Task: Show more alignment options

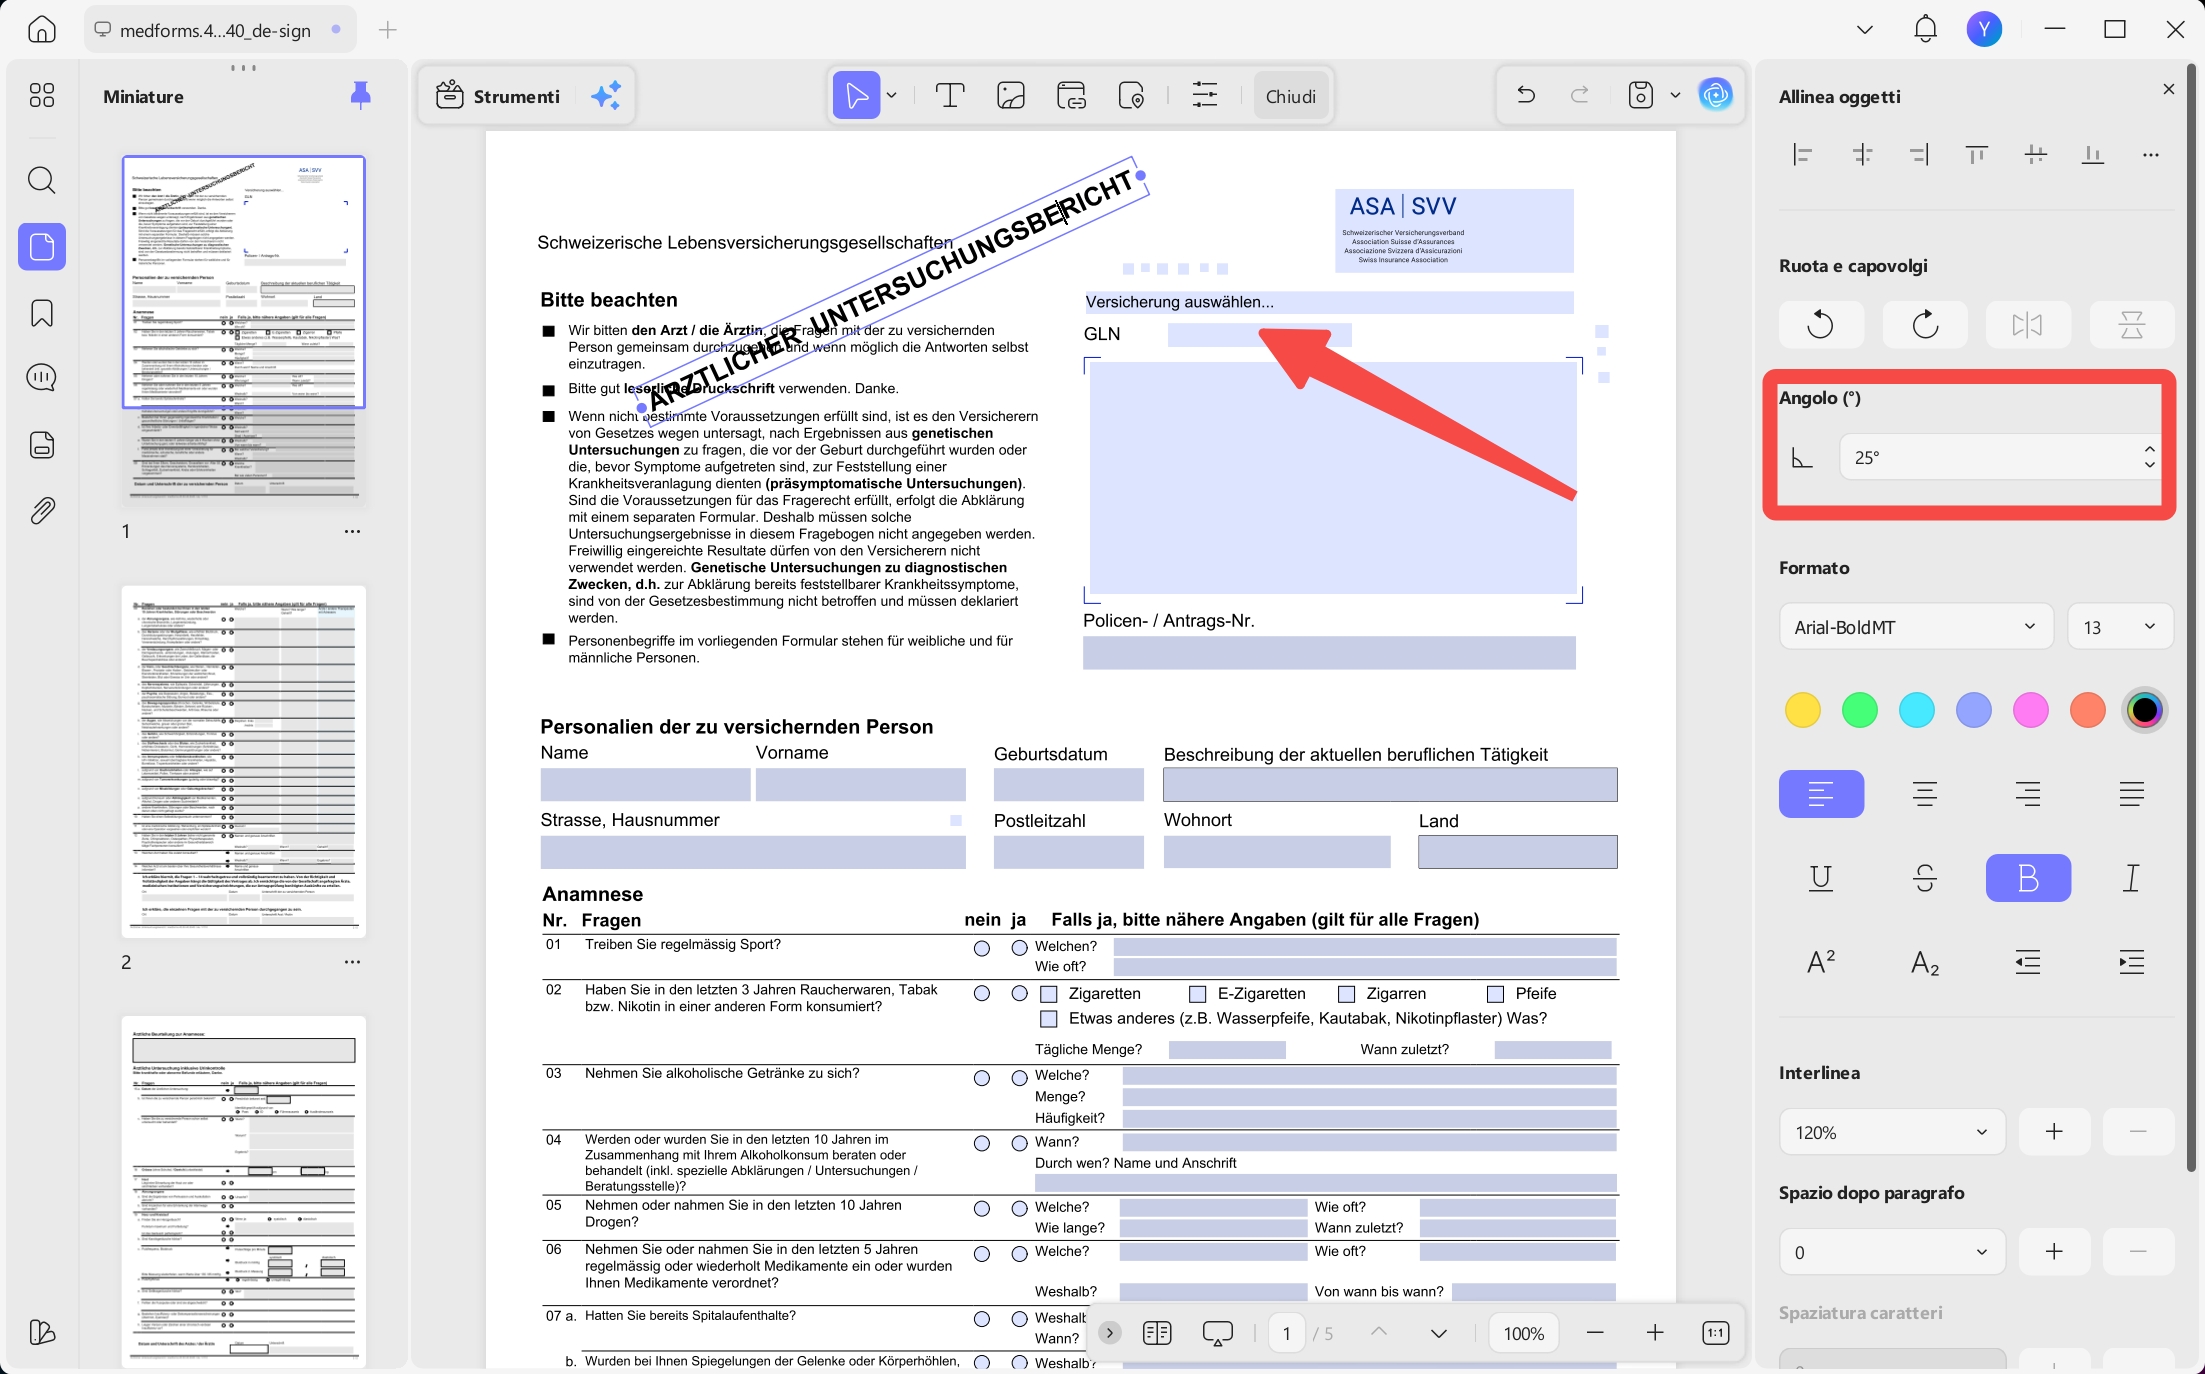Action: [x=2151, y=155]
